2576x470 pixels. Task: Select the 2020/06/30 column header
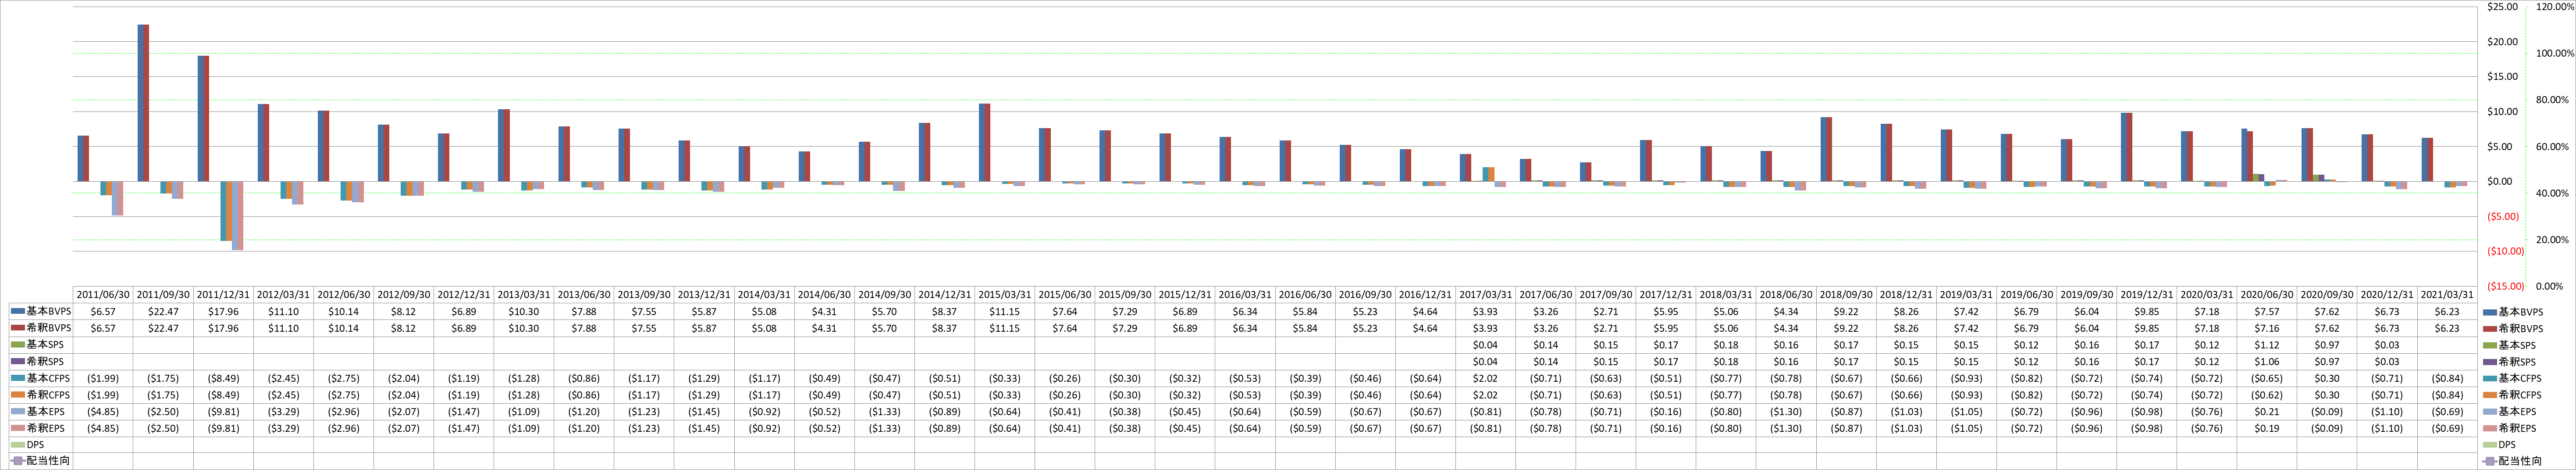click(2268, 295)
